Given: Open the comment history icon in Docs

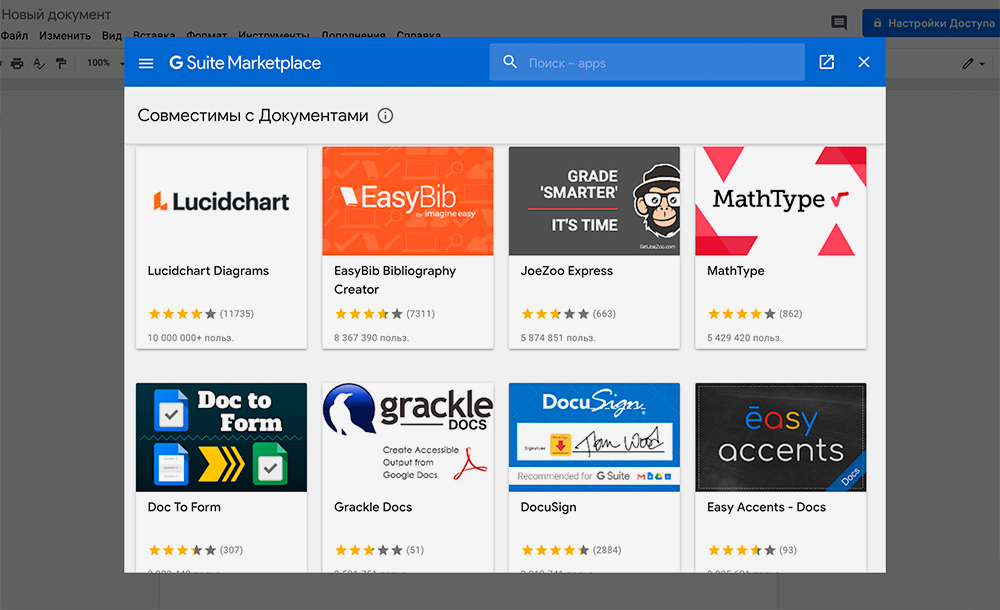Looking at the screenshot, I should [839, 23].
